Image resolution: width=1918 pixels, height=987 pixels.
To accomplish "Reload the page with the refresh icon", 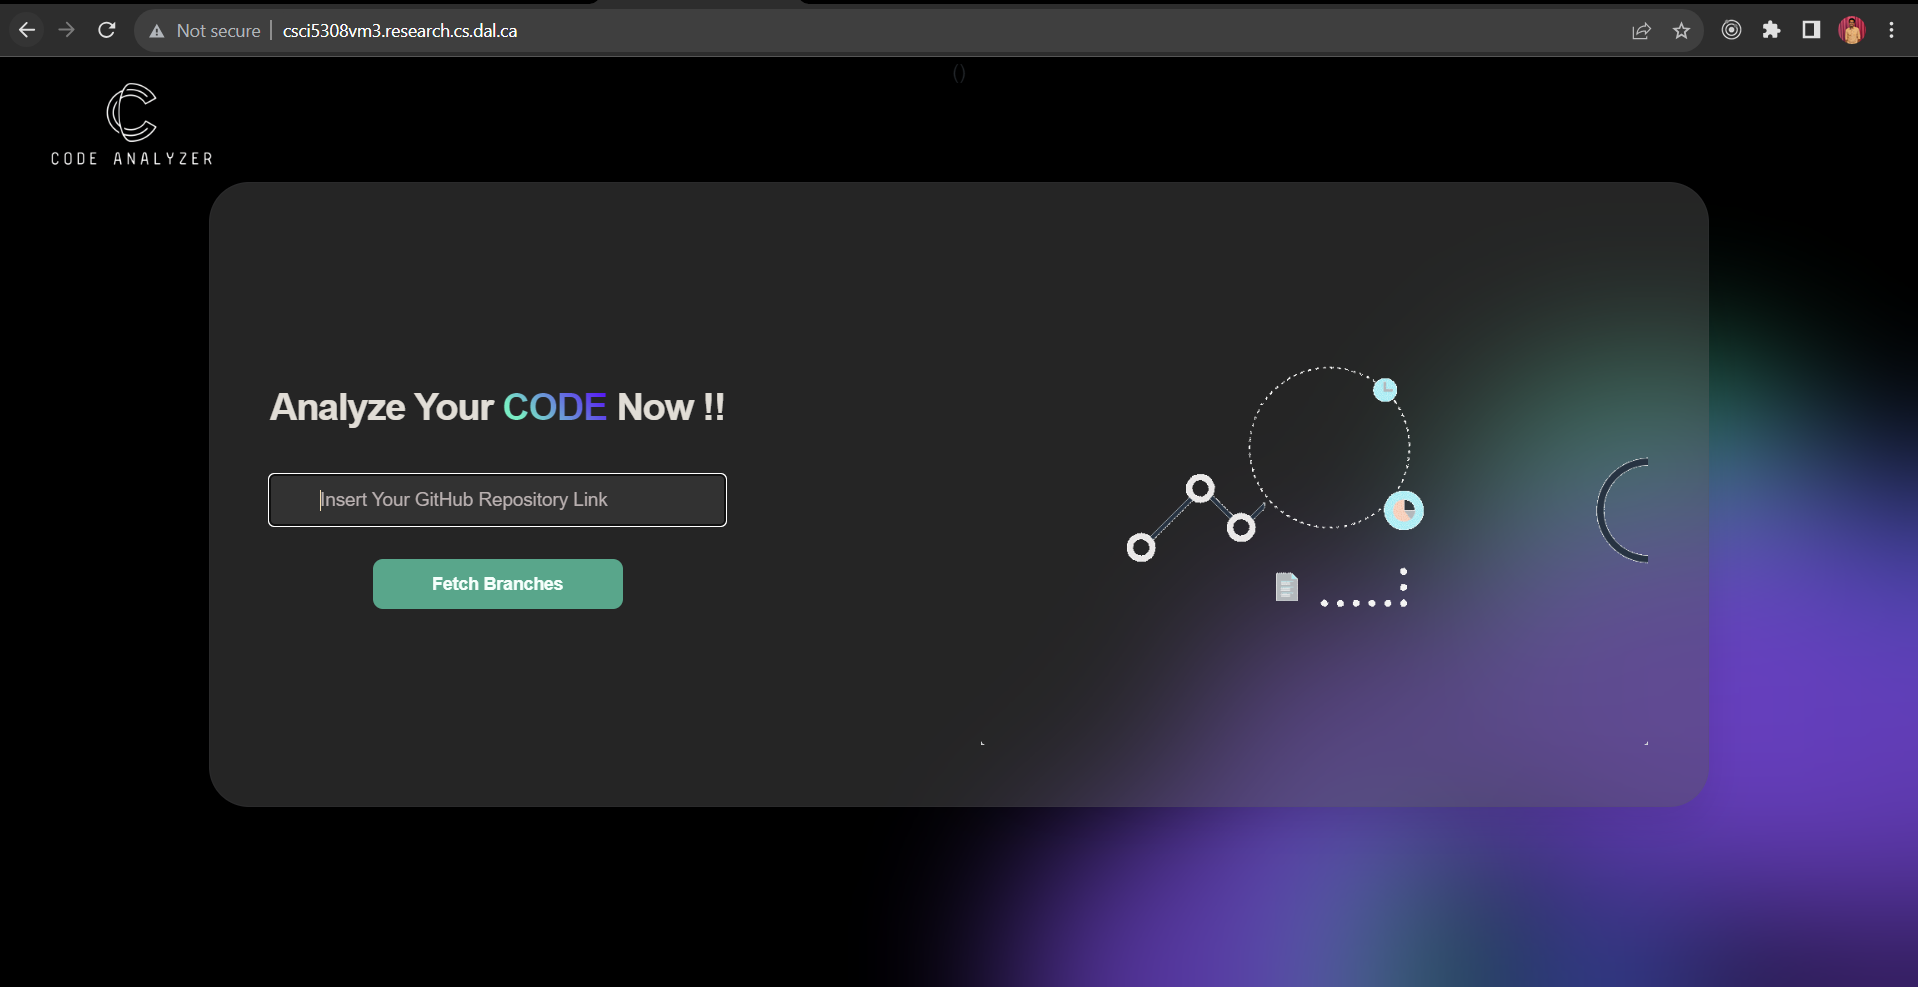I will pos(107,30).
